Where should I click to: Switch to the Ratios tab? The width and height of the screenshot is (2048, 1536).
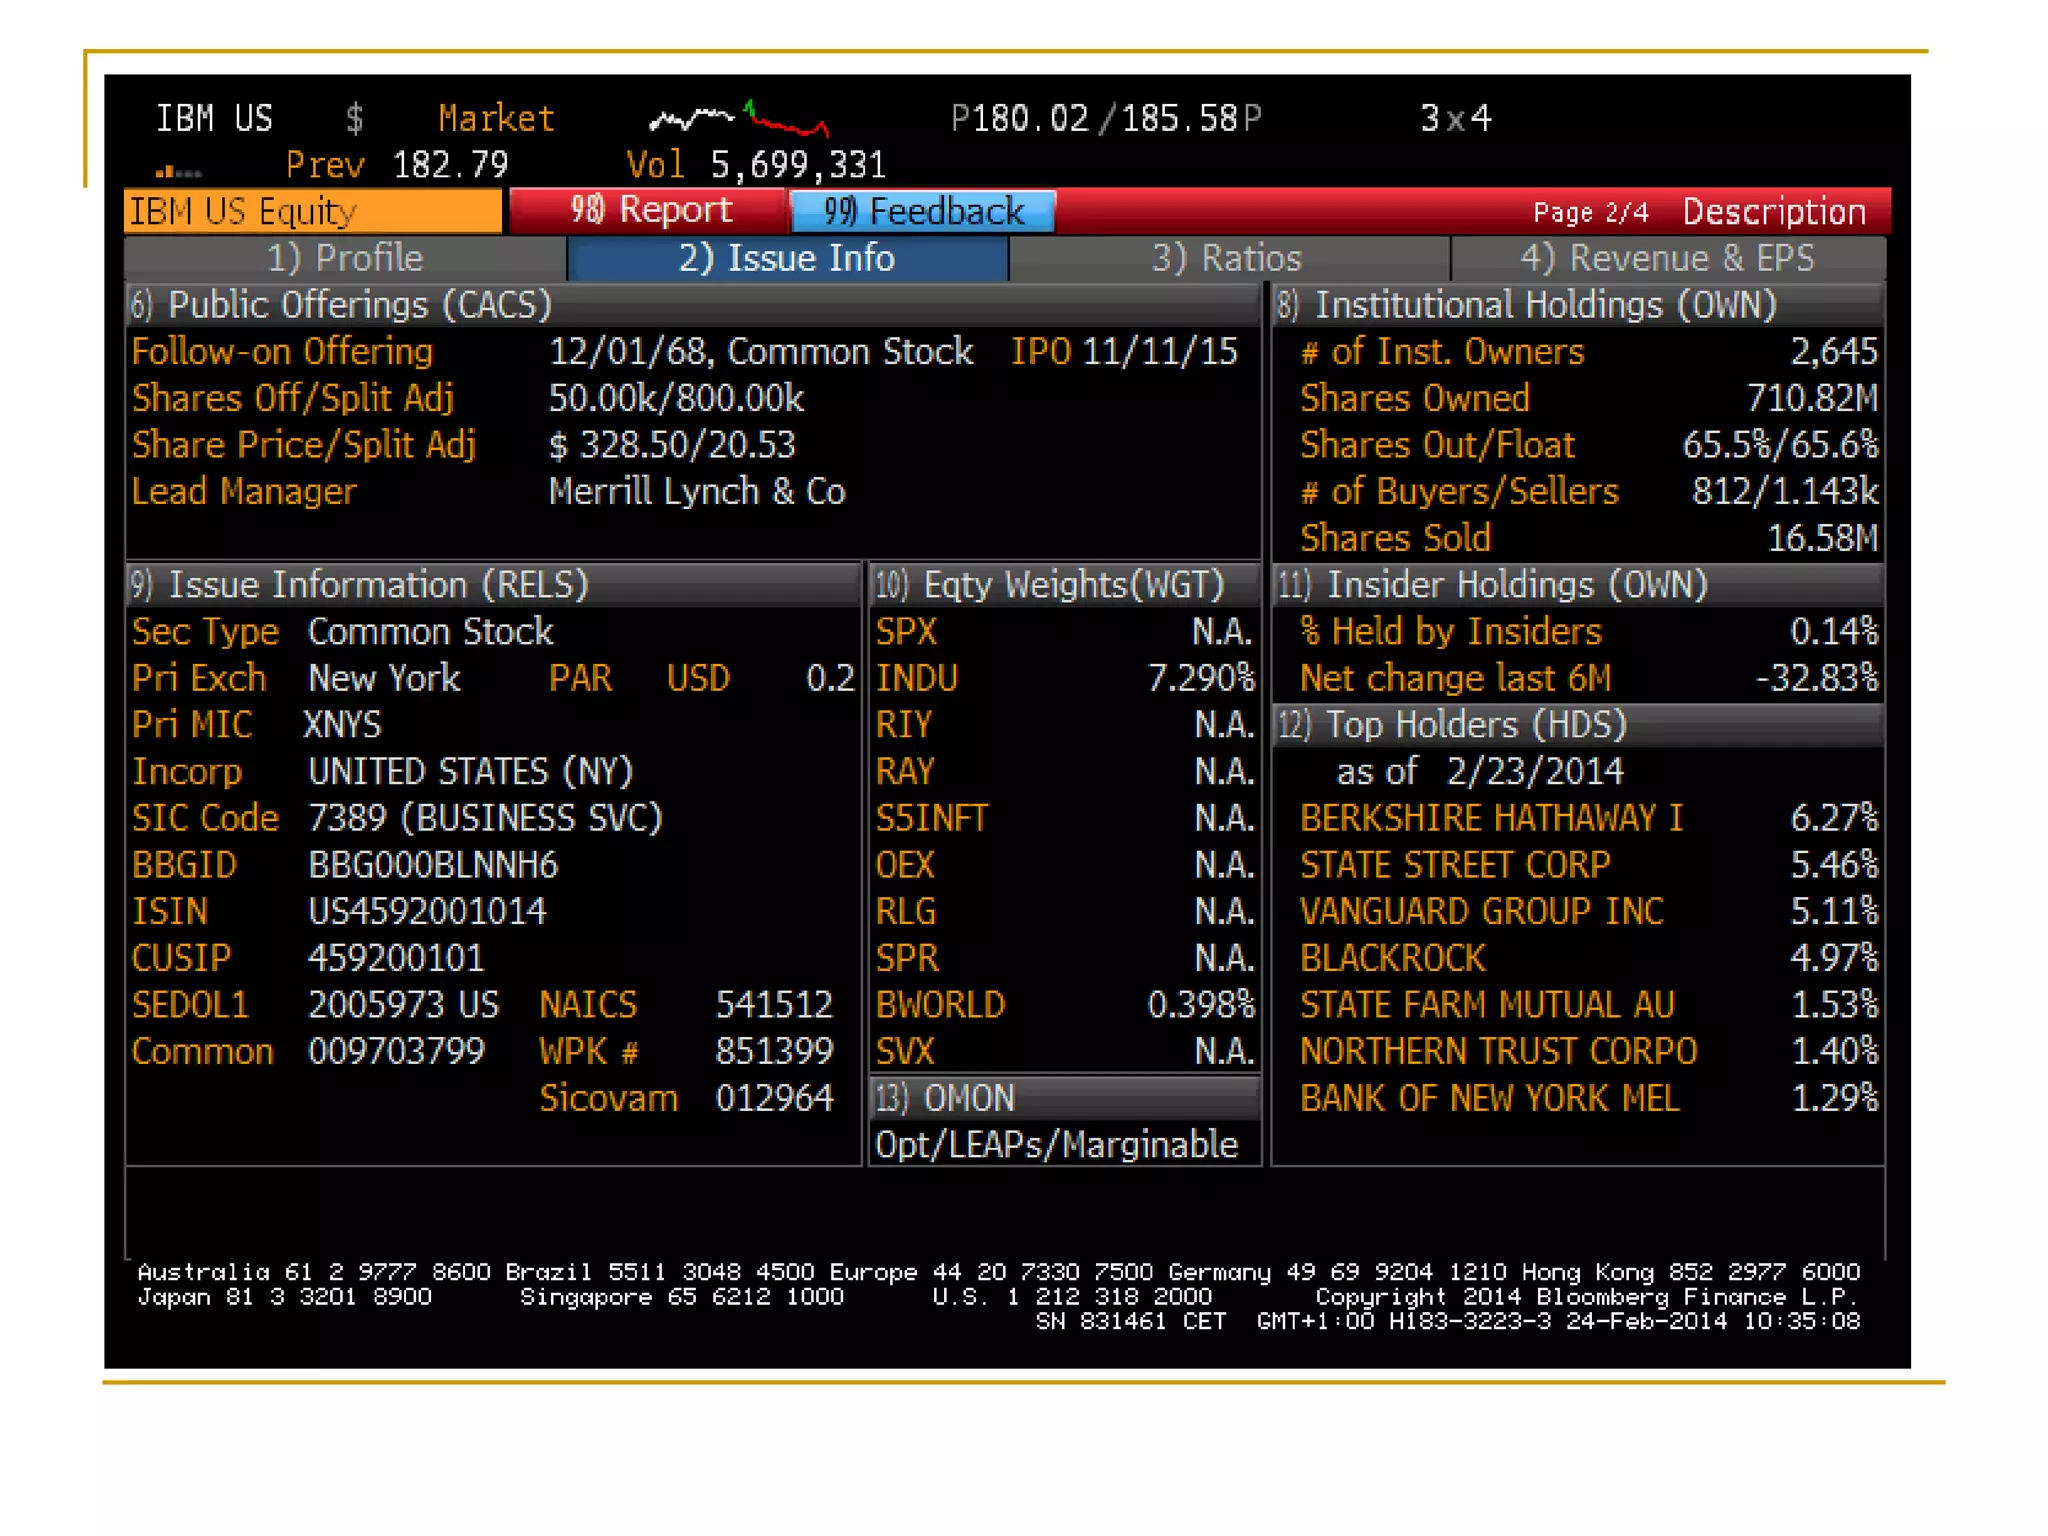tap(1227, 259)
